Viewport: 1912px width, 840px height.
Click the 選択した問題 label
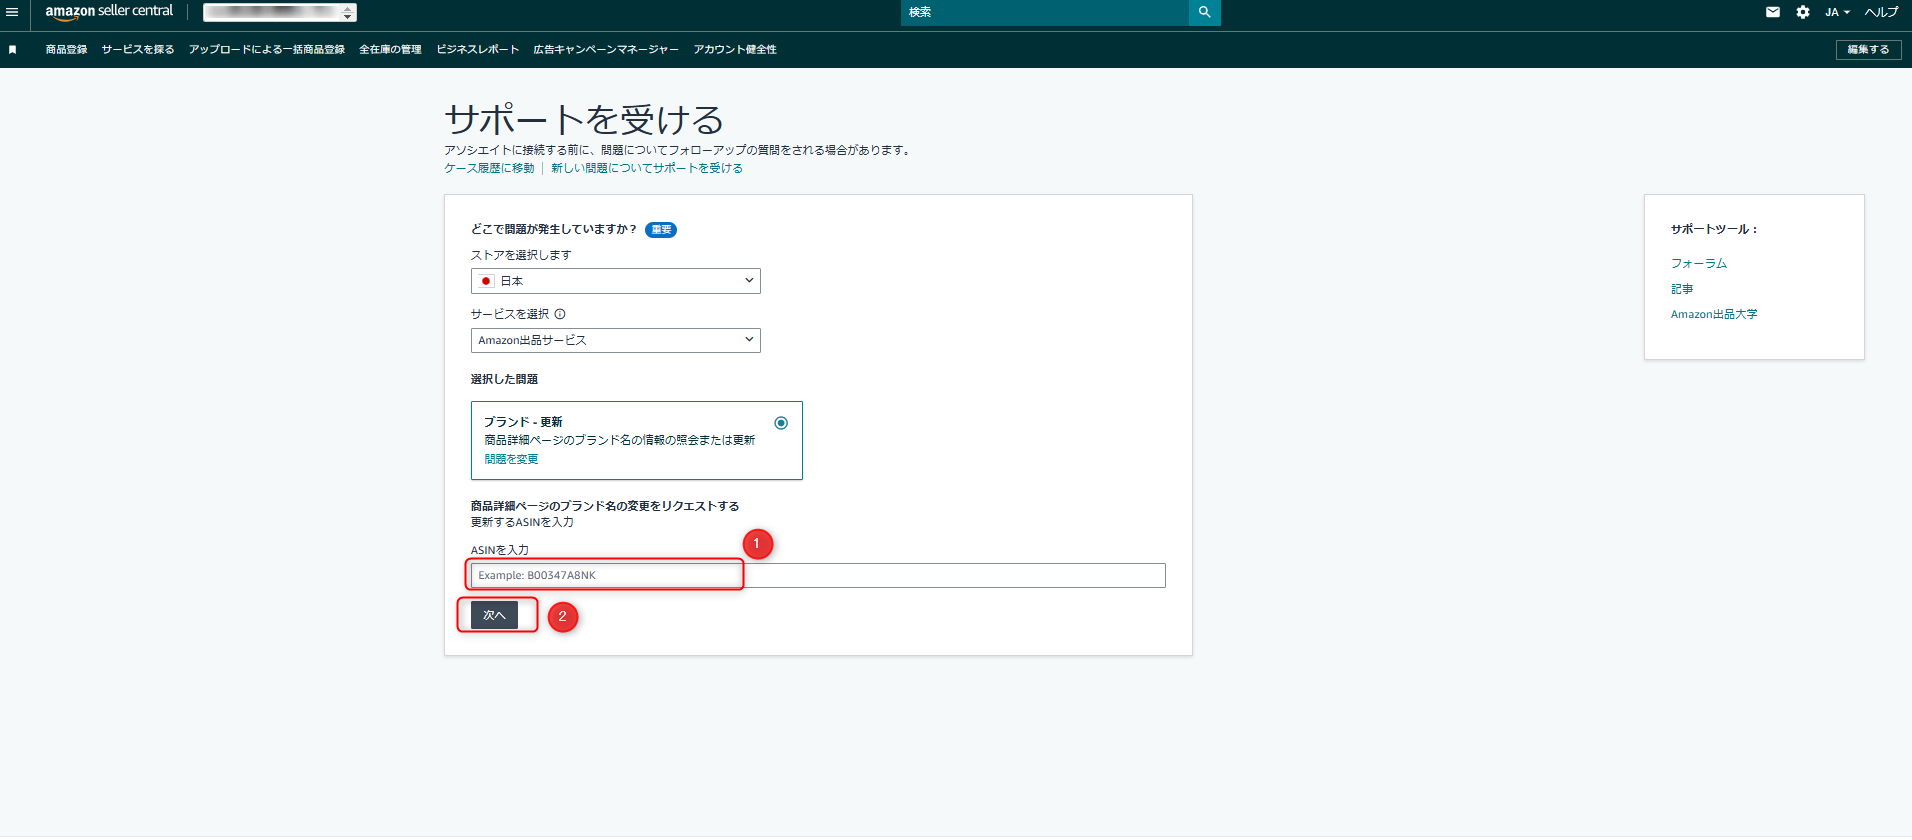coord(504,379)
